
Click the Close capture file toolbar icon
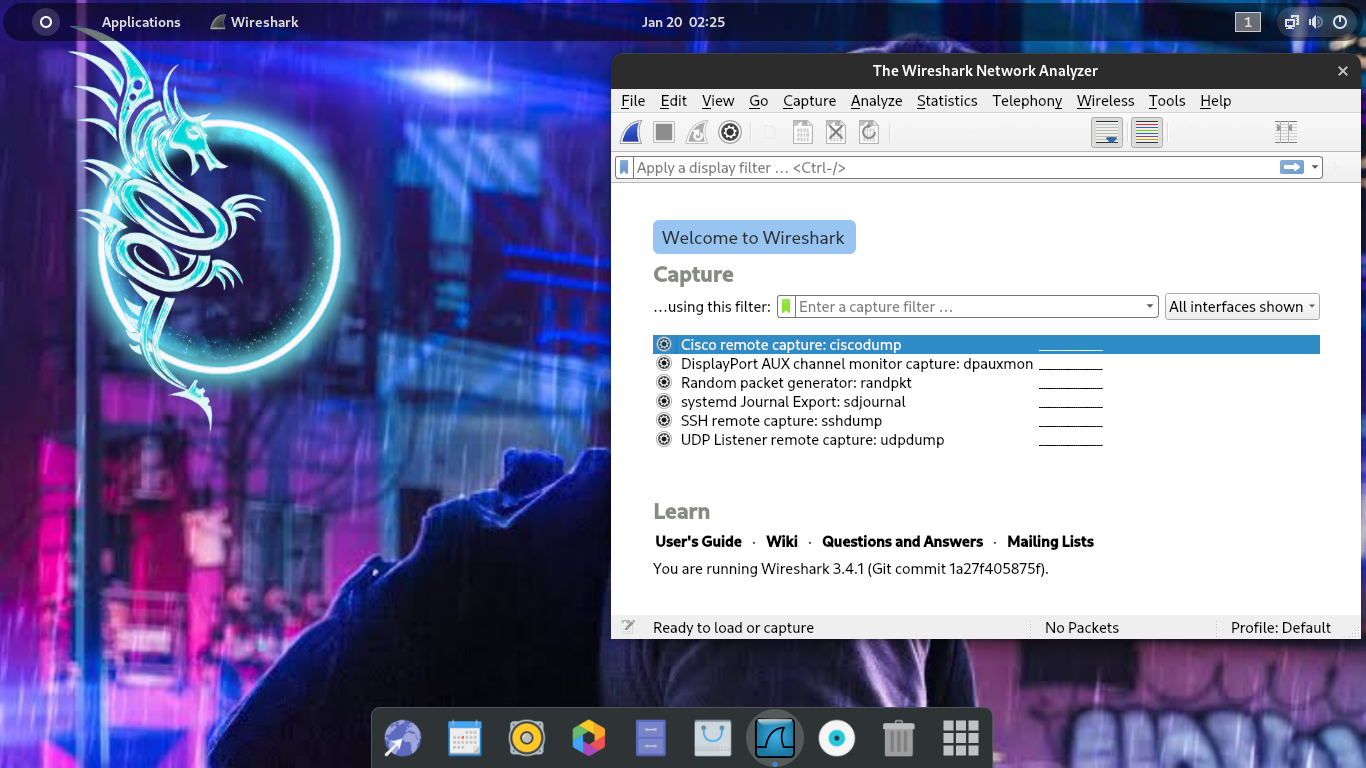click(x=836, y=132)
